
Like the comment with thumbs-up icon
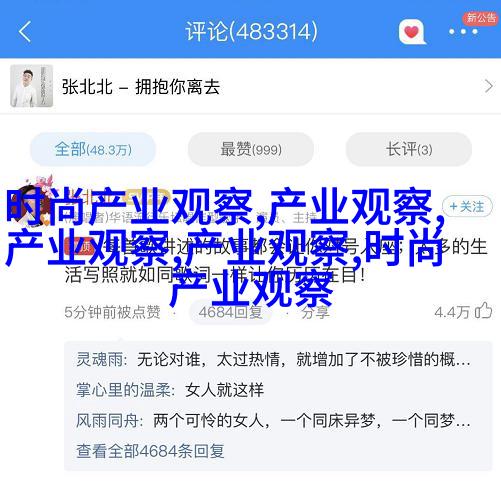pyautogui.click(x=484, y=311)
